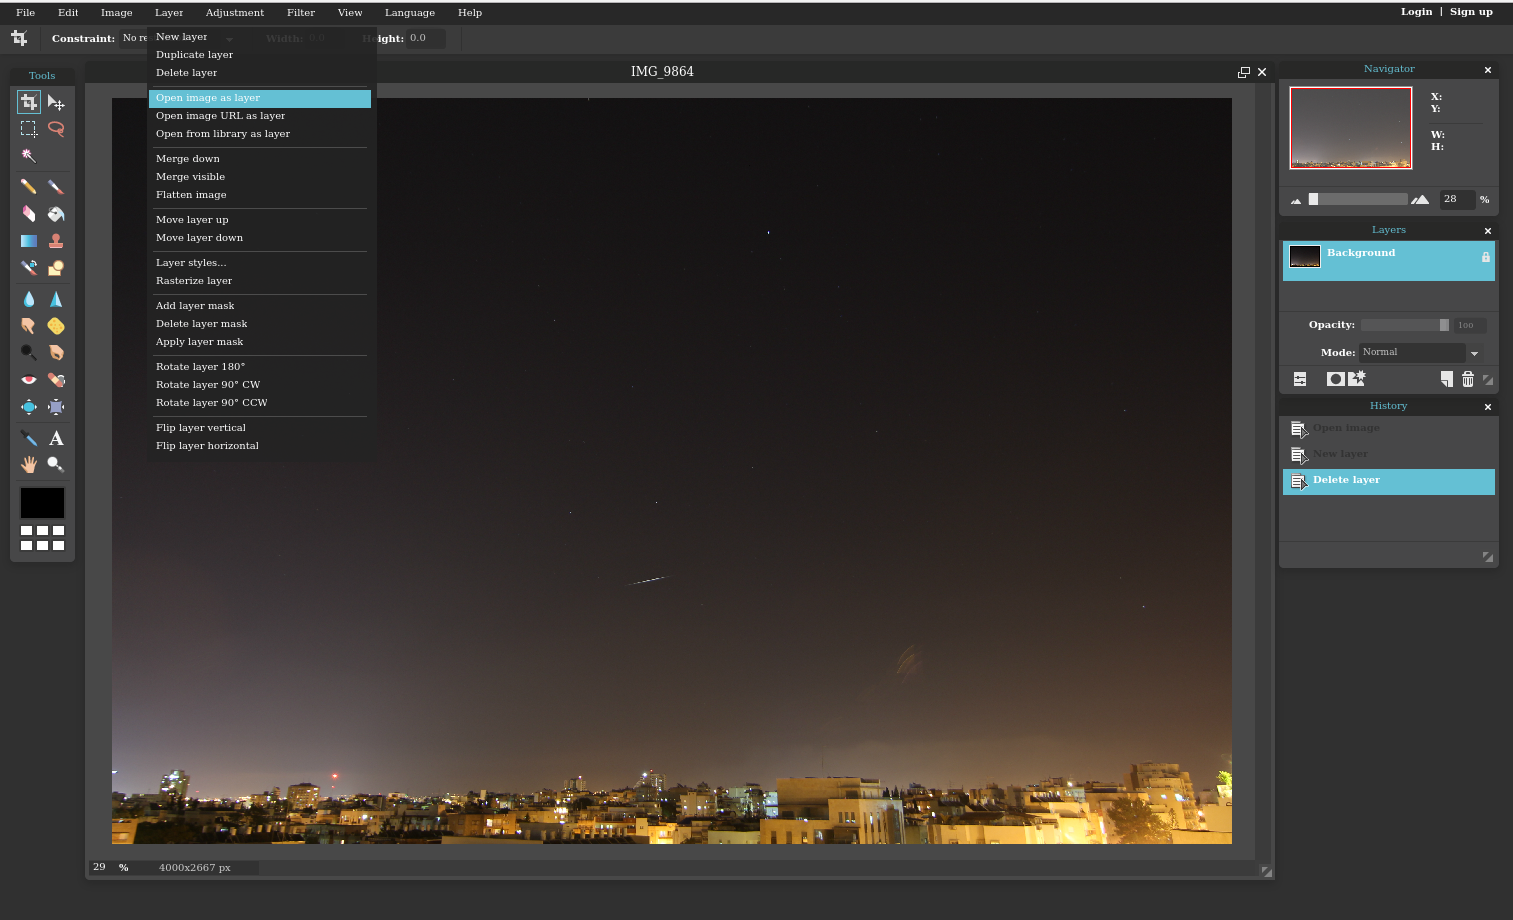Viewport: 1513px width, 920px height.
Task: Select the Bloat tool
Action: pyautogui.click(x=29, y=407)
